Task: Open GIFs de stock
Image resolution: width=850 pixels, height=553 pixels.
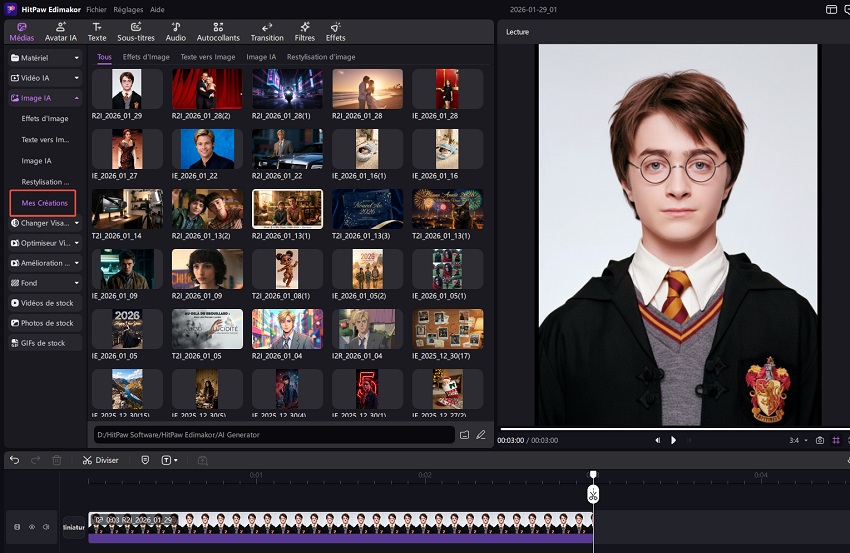Action: [x=45, y=343]
